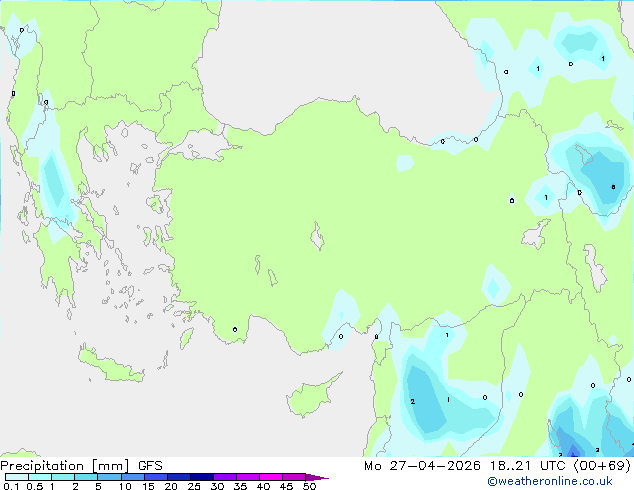Click the '50' legend scale label
Screen dimensions: 634x490
coord(309,486)
